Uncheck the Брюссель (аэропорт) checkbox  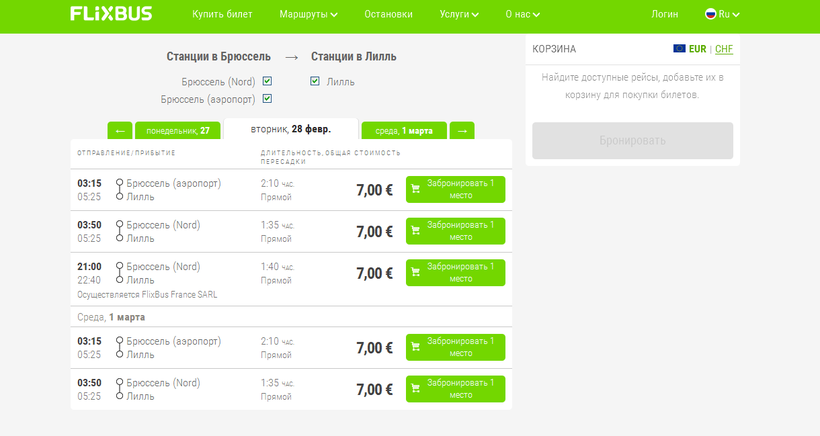pos(267,98)
